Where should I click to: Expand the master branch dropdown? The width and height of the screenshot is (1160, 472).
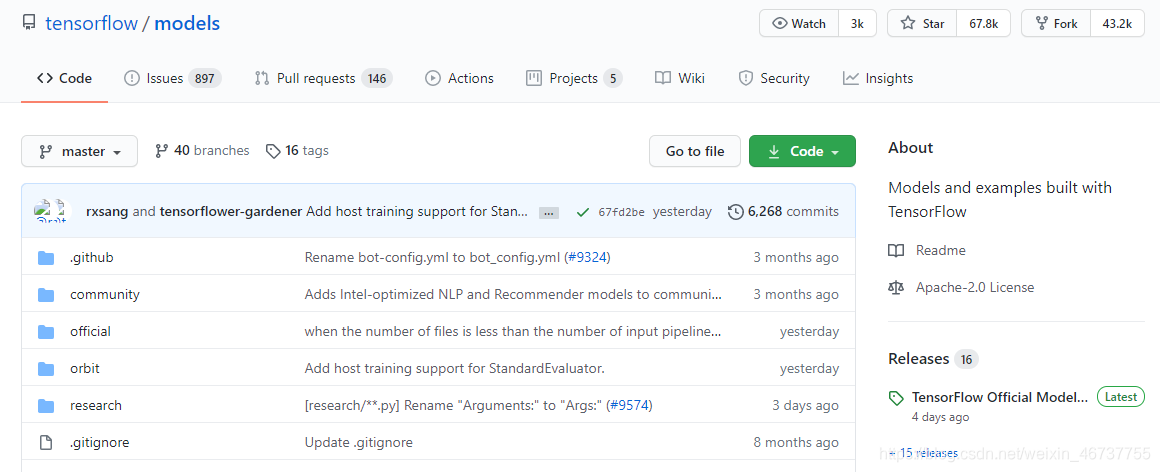coord(79,151)
